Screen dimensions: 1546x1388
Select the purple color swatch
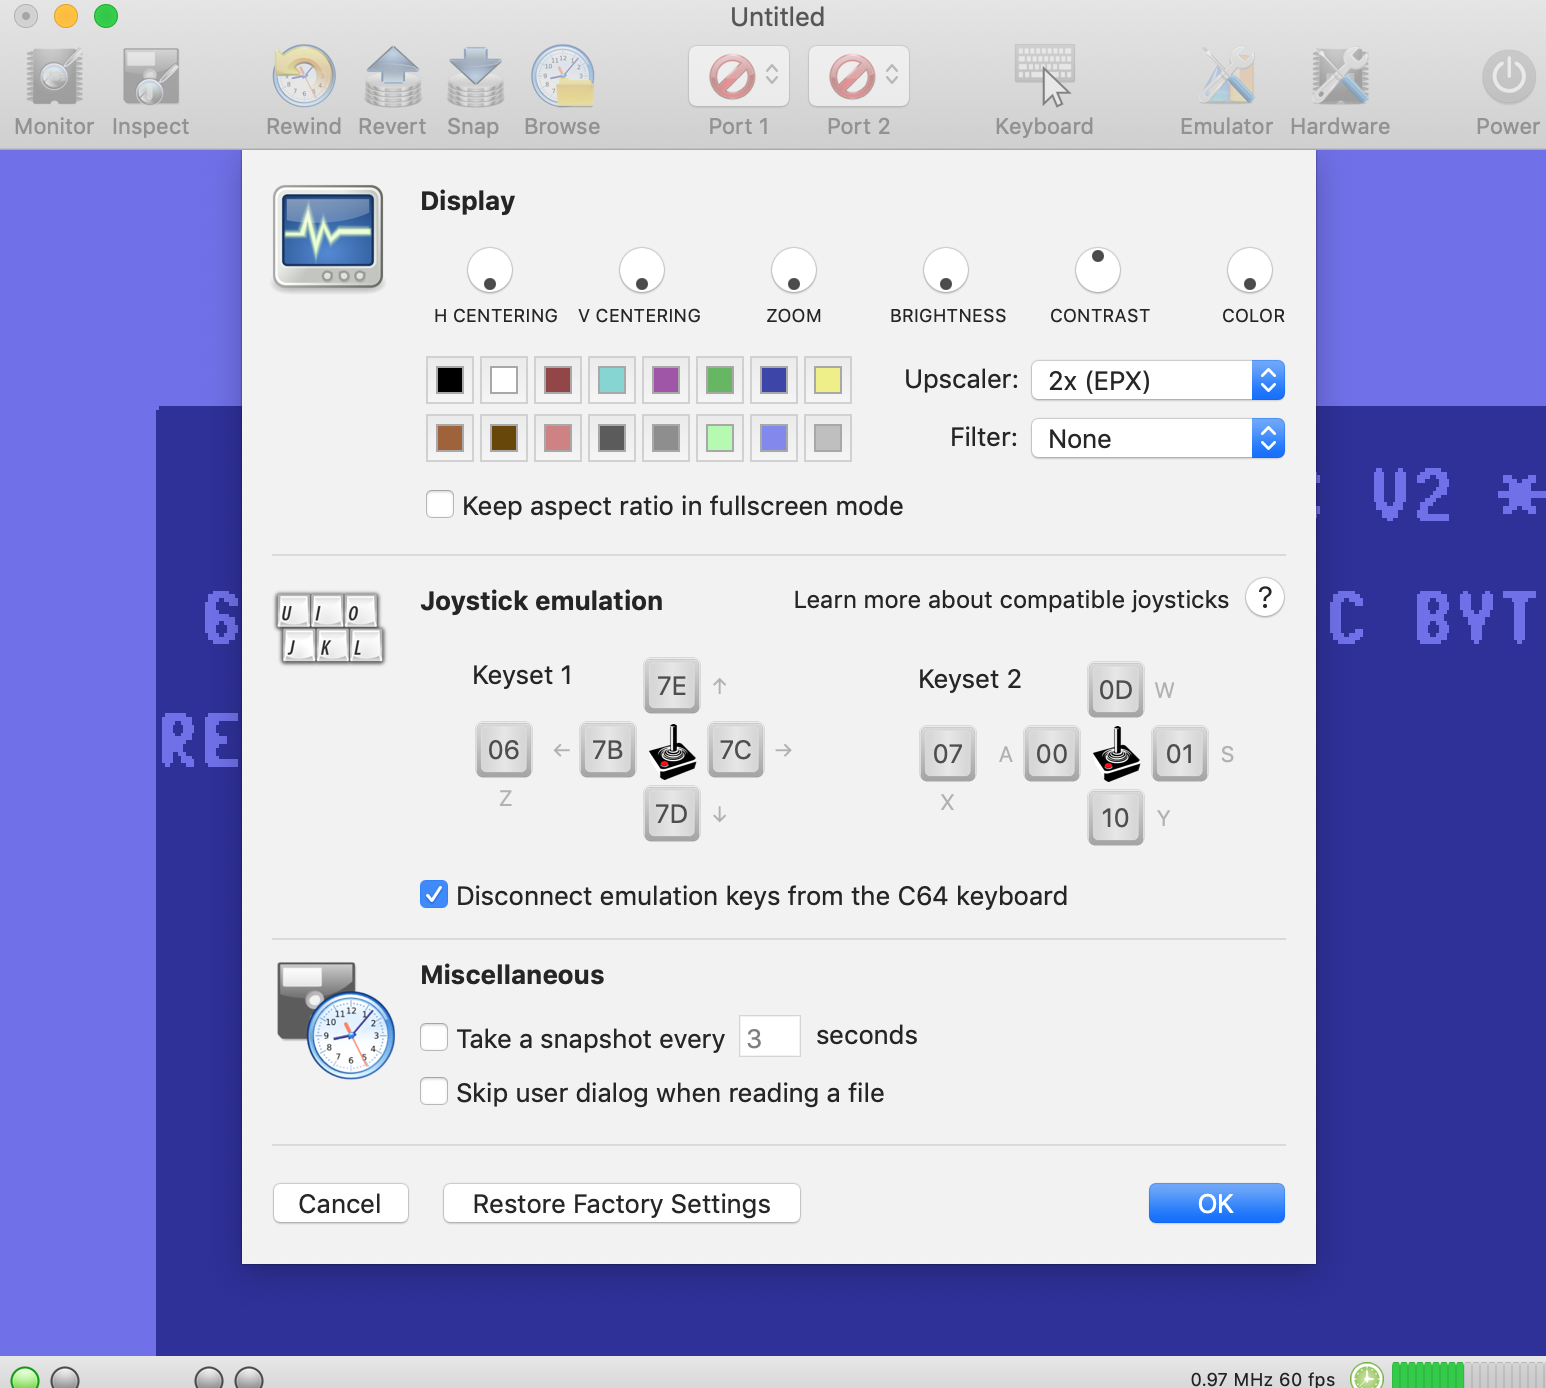click(666, 380)
